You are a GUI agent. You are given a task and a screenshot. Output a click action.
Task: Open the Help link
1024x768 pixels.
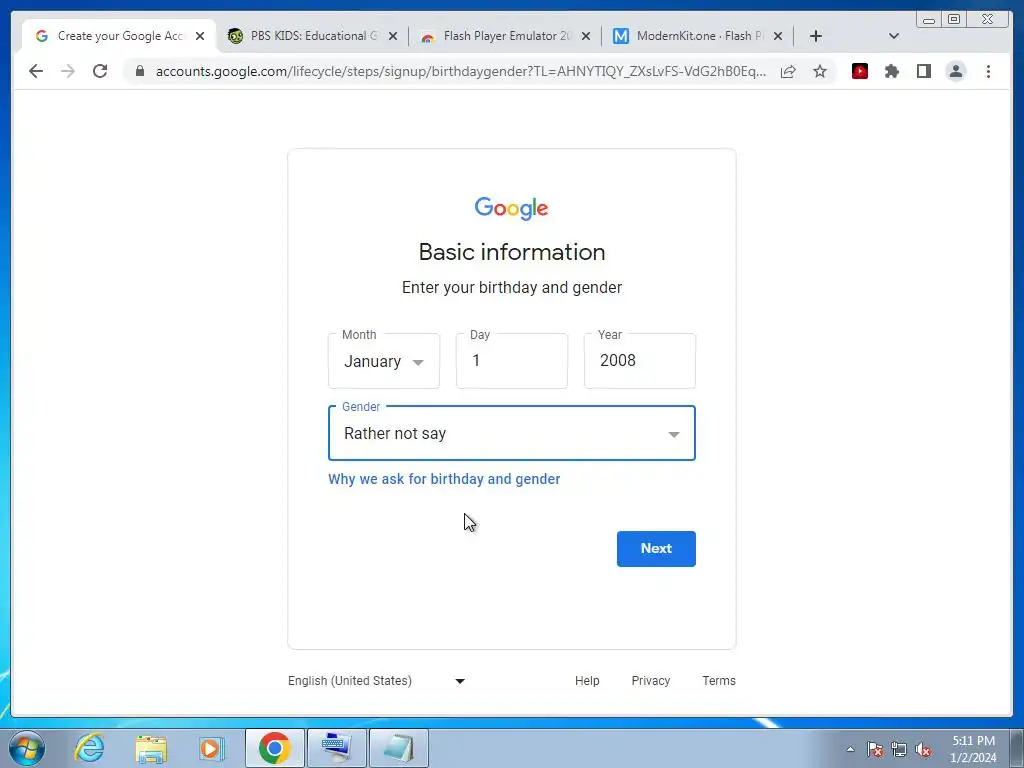(587, 680)
